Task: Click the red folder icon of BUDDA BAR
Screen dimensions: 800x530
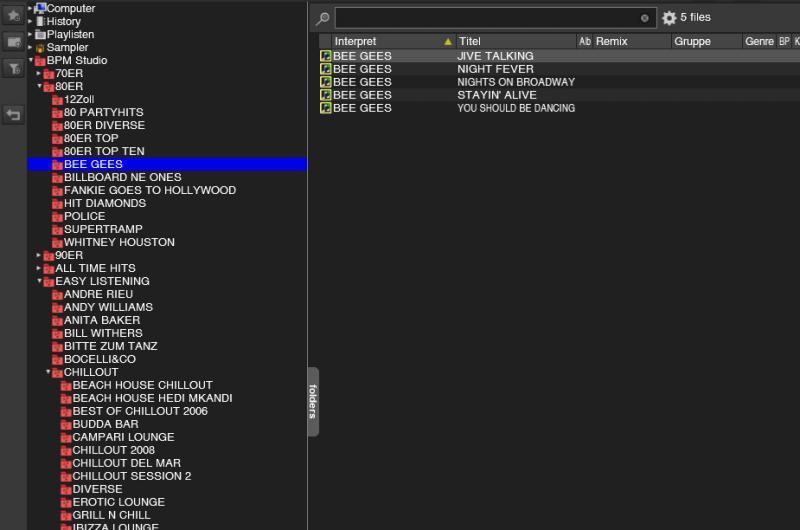Action: tap(66, 424)
